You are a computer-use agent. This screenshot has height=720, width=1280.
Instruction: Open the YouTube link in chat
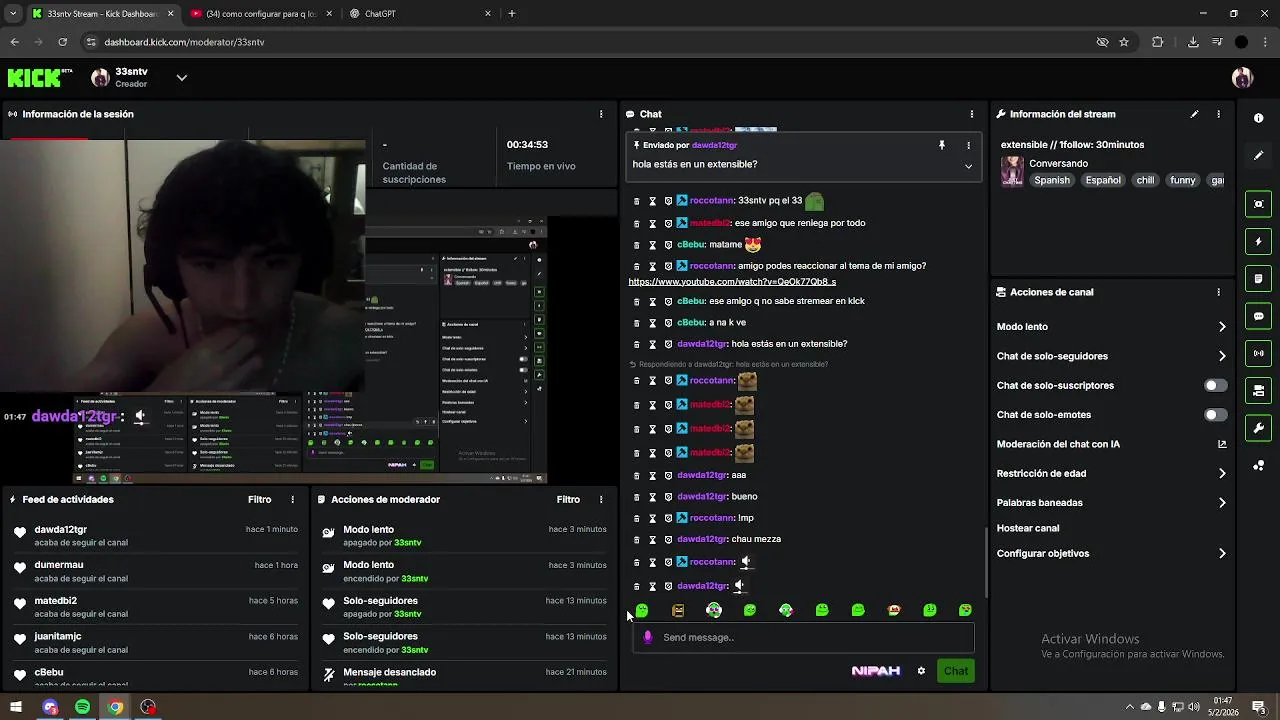[732, 282]
